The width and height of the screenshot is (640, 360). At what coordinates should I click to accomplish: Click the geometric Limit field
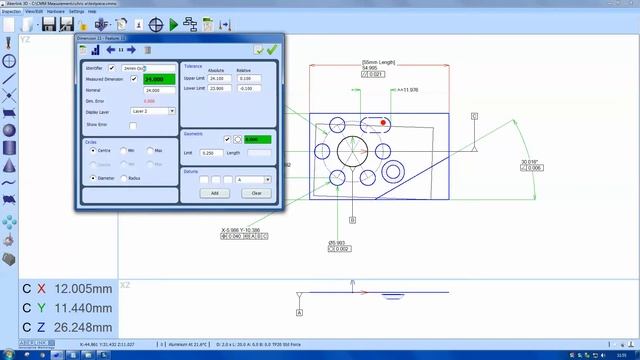coord(211,153)
